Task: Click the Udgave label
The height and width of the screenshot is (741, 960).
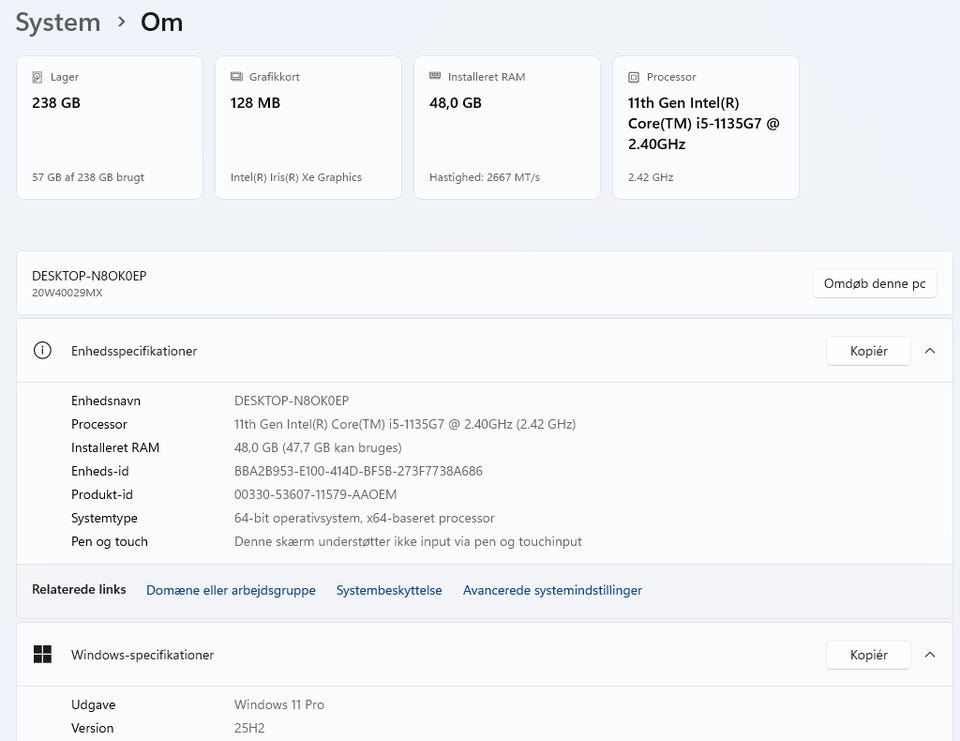Action: tap(93, 705)
